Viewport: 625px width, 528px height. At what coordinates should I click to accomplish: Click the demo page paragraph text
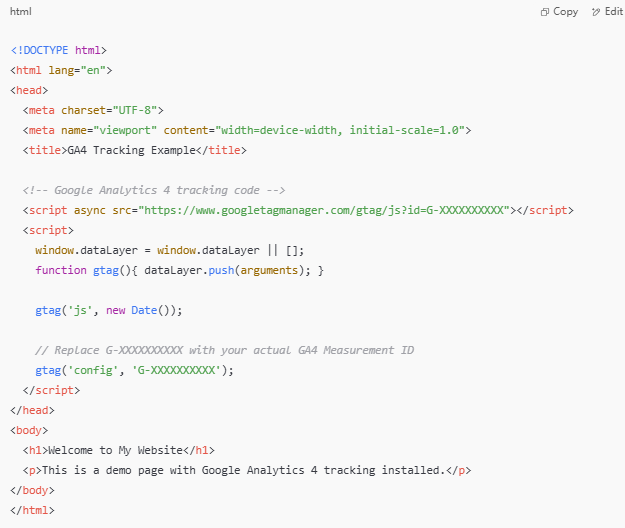click(x=244, y=470)
